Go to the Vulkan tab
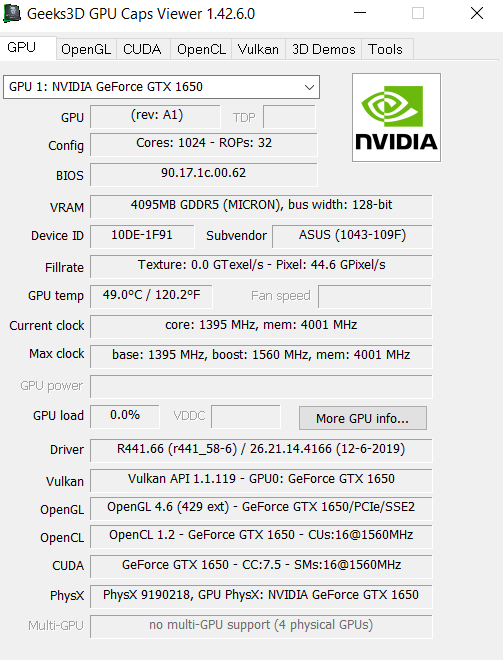Screen dimensions: 503x660 [258, 50]
